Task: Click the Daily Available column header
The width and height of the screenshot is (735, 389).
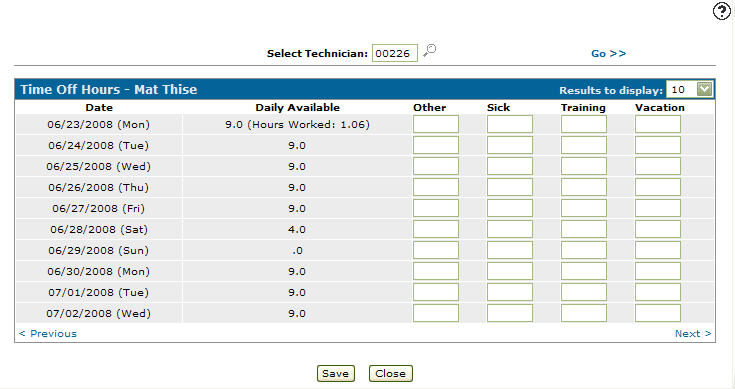Action: (x=297, y=107)
